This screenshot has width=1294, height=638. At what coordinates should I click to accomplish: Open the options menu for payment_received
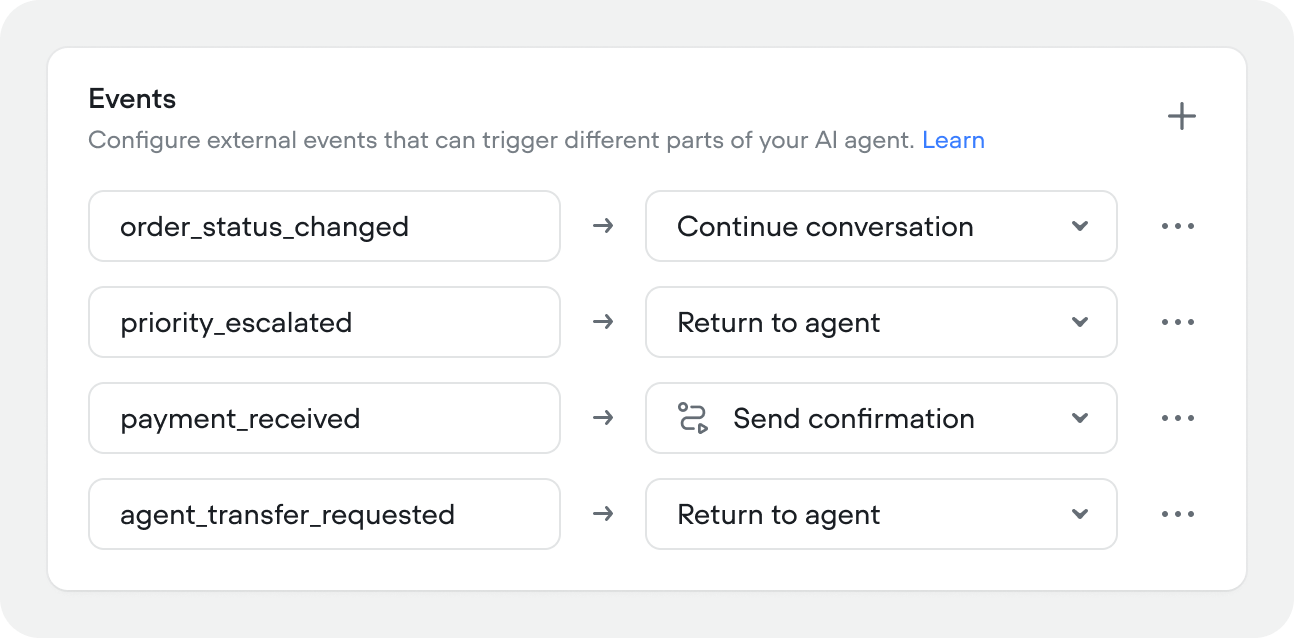[x=1178, y=418]
